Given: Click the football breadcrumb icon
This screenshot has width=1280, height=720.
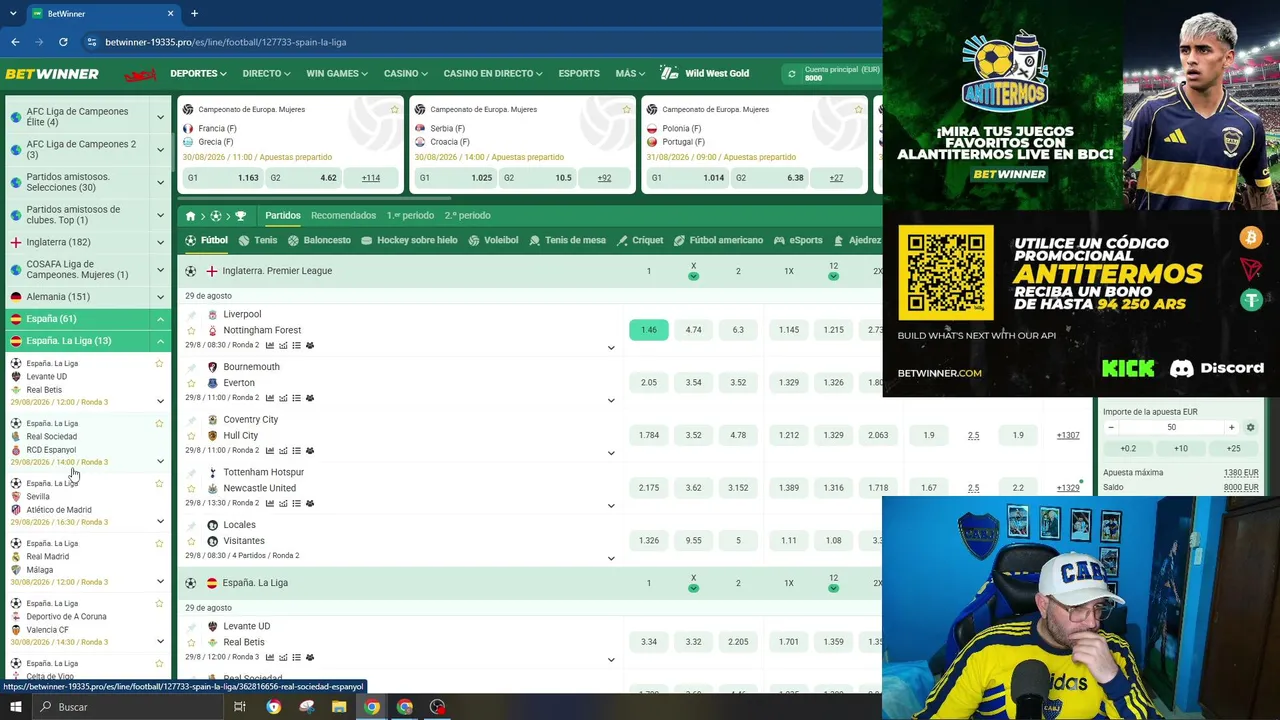Looking at the screenshot, I should pyautogui.click(x=215, y=216).
